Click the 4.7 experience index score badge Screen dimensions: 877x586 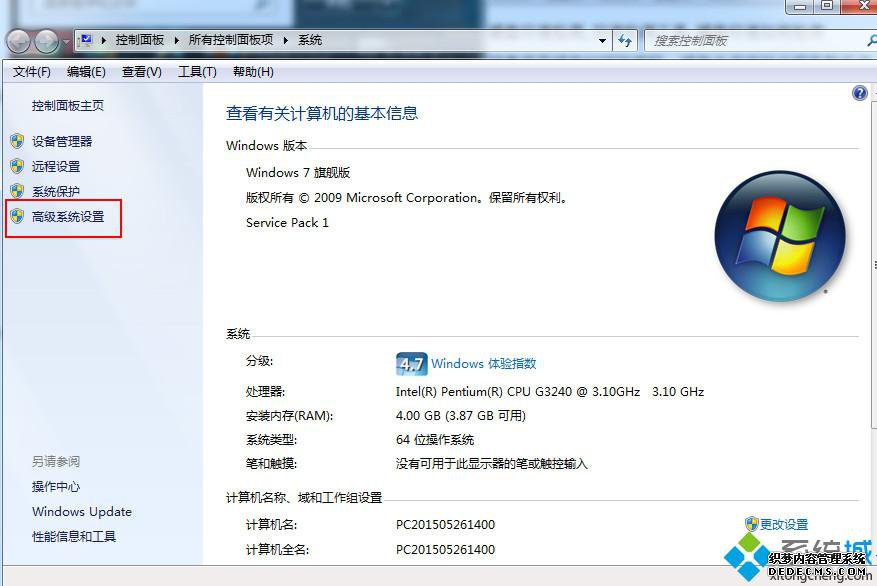pos(411,364)
